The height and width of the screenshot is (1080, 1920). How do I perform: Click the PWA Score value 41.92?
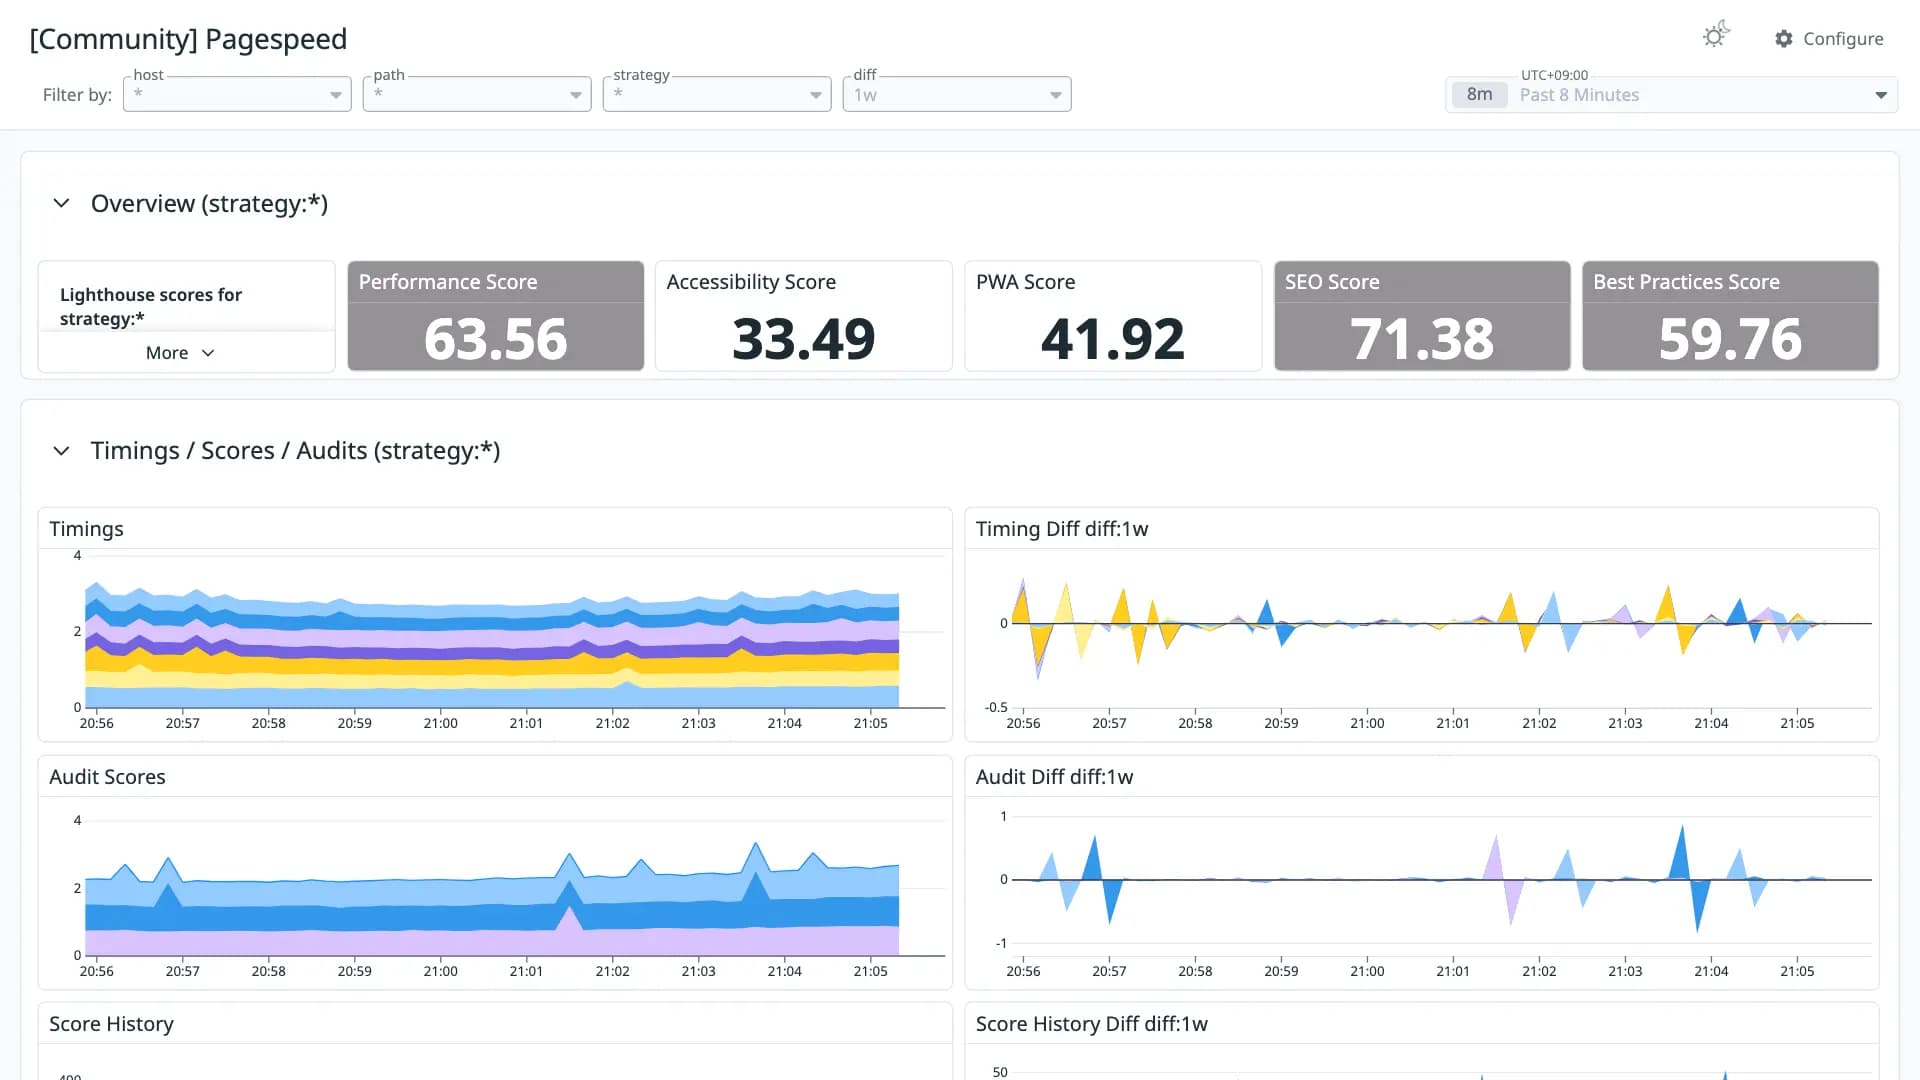pyautogui.click(x=1113, y=338)
